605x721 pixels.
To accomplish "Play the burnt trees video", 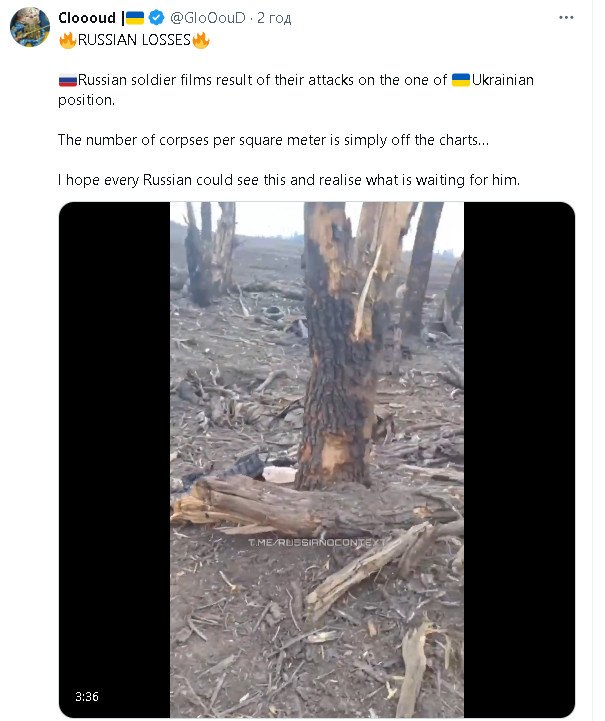I will click(x=317, y=459).
